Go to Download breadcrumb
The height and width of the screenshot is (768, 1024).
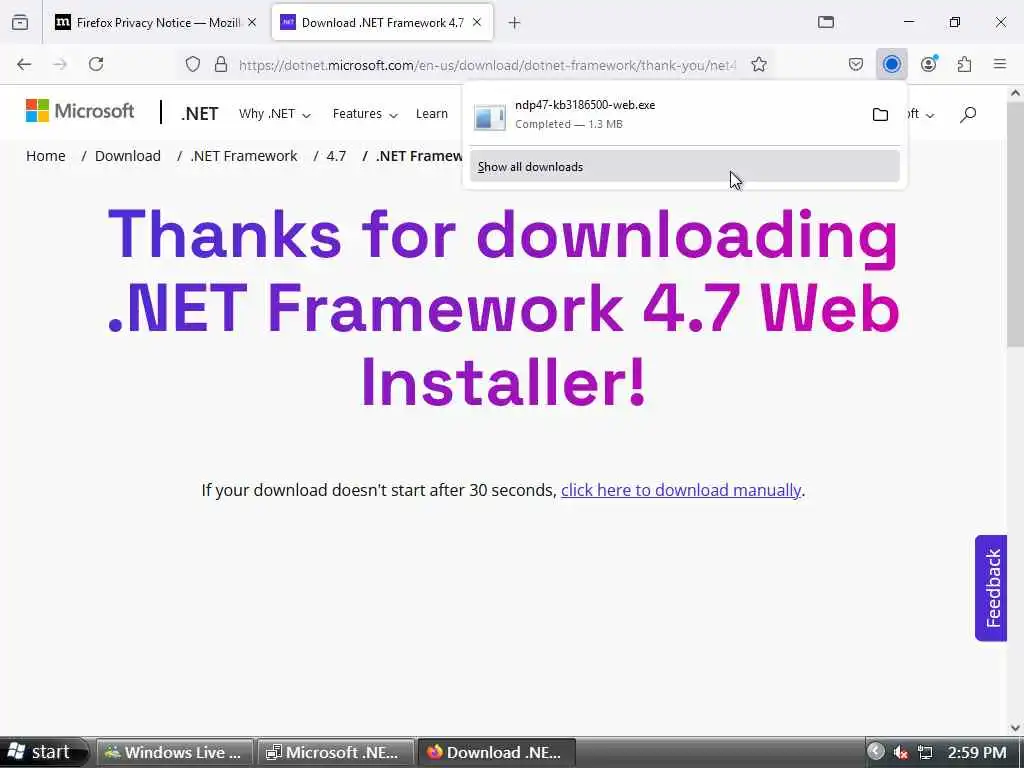click(x=128, y=156)
